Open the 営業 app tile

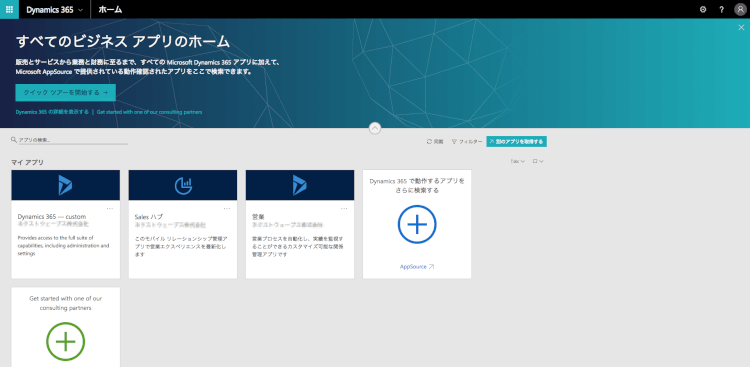(x=300, y=224)
